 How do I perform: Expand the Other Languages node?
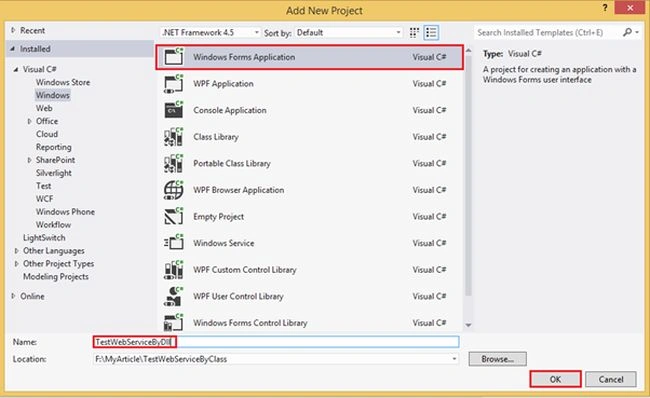(x=17, y=251)
